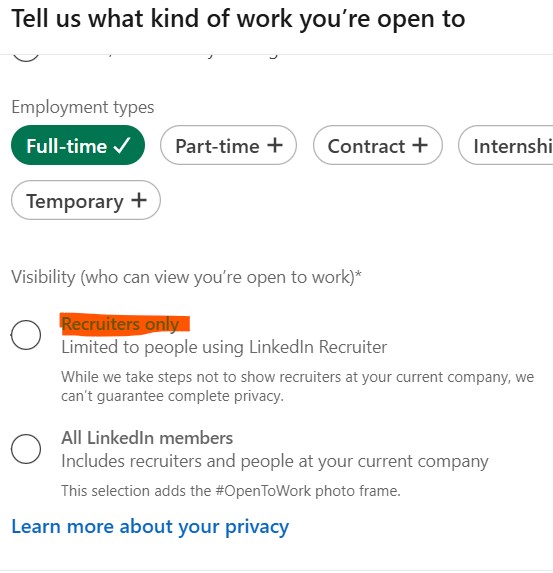Select the Internship employment chip
The image size is (553, 573).
(x=506, y=145)
